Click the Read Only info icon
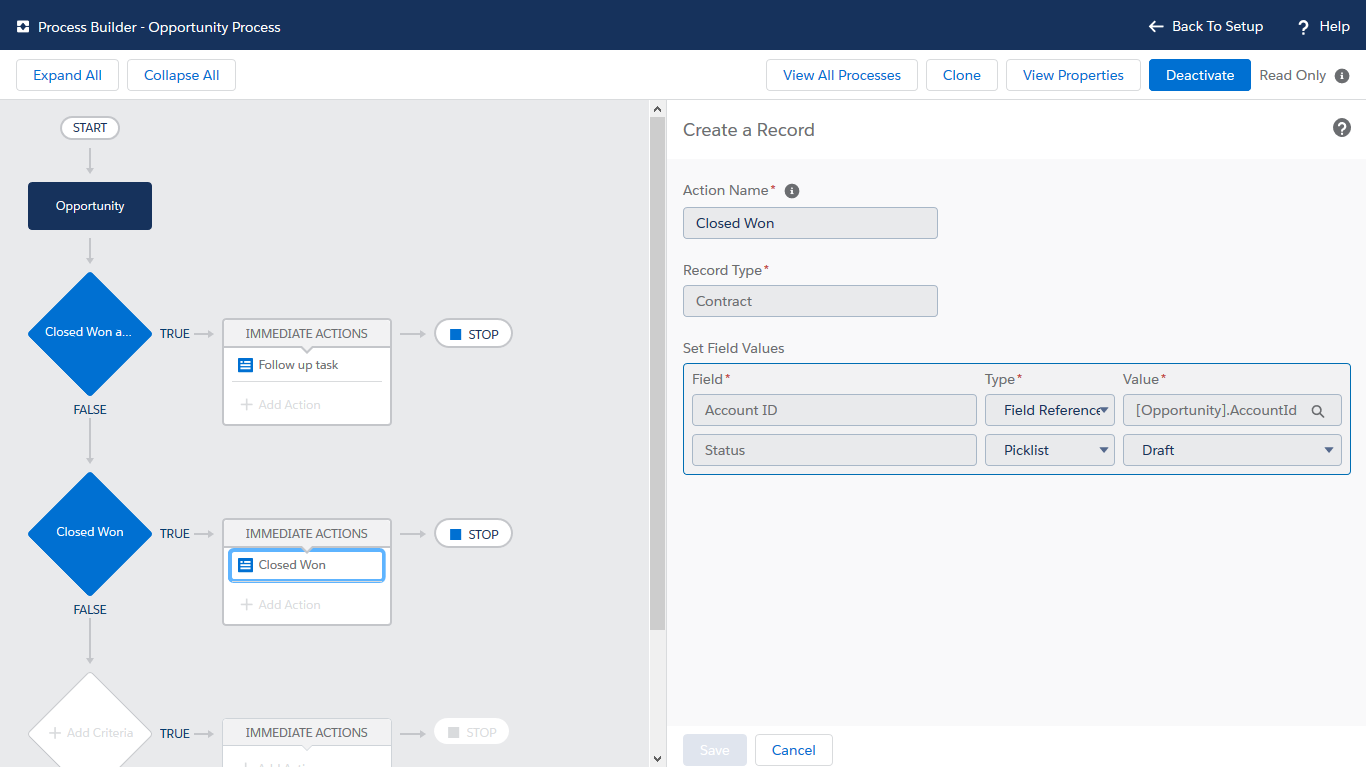 click(1342, 76)
